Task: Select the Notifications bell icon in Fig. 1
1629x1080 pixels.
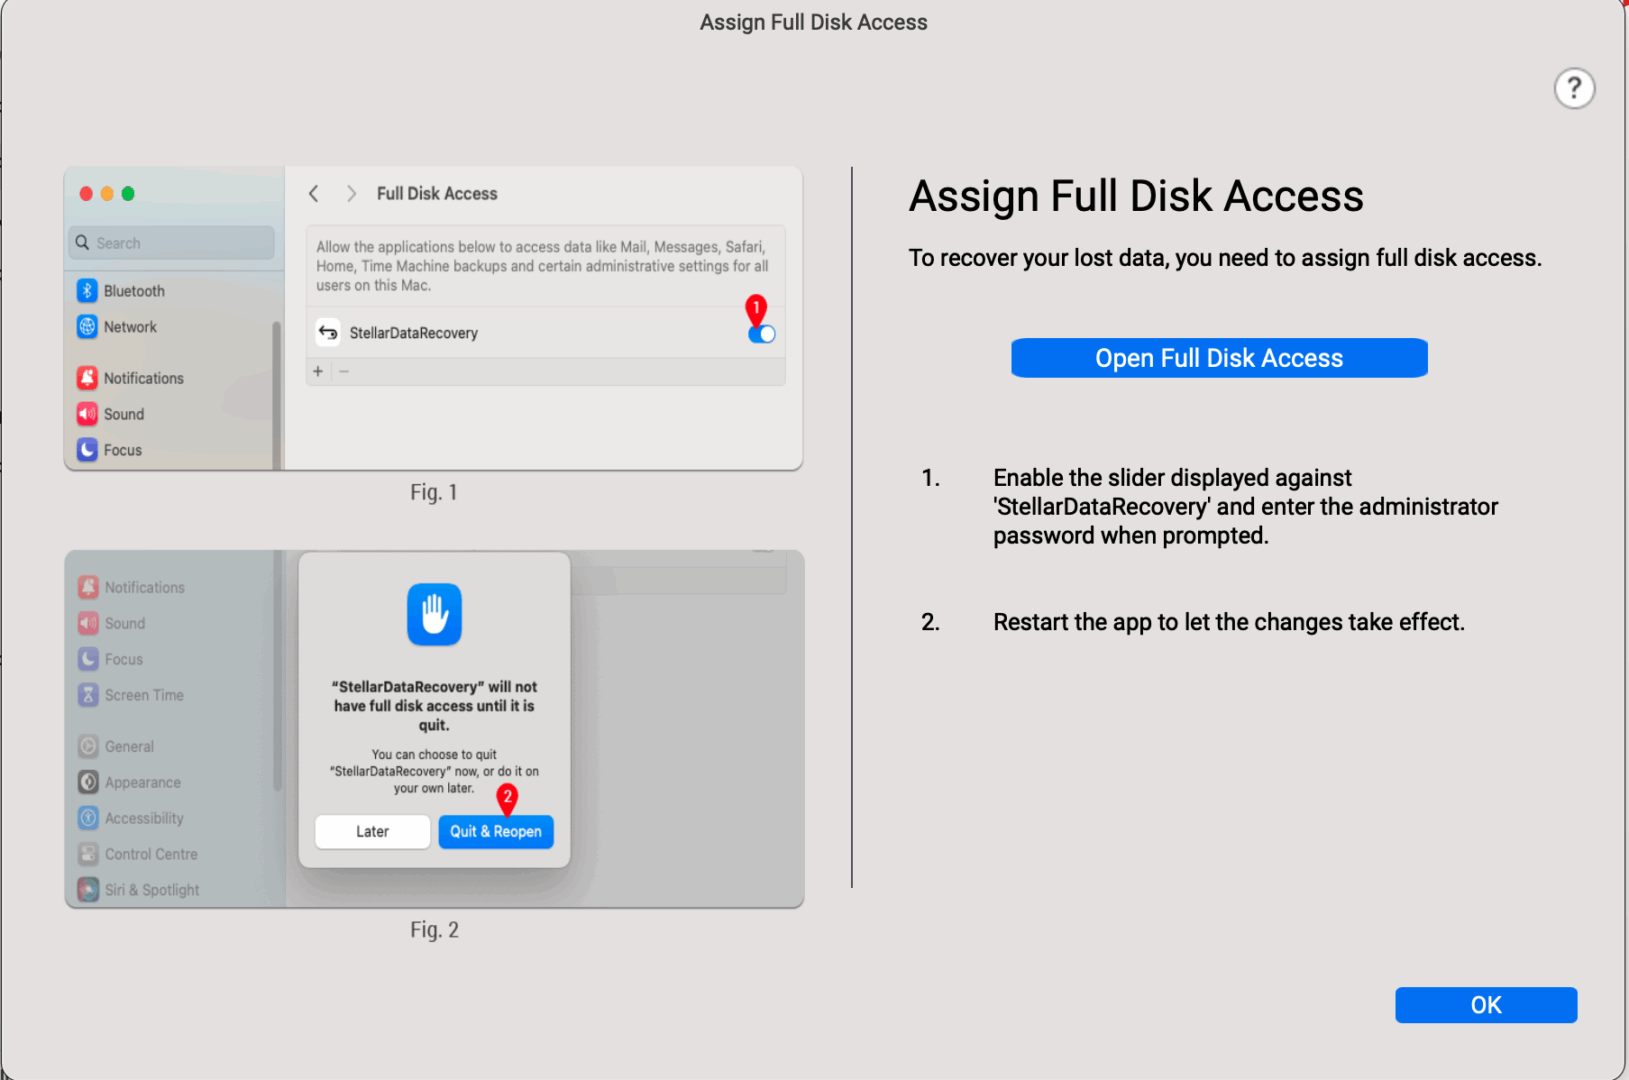Action: [87, 378]
